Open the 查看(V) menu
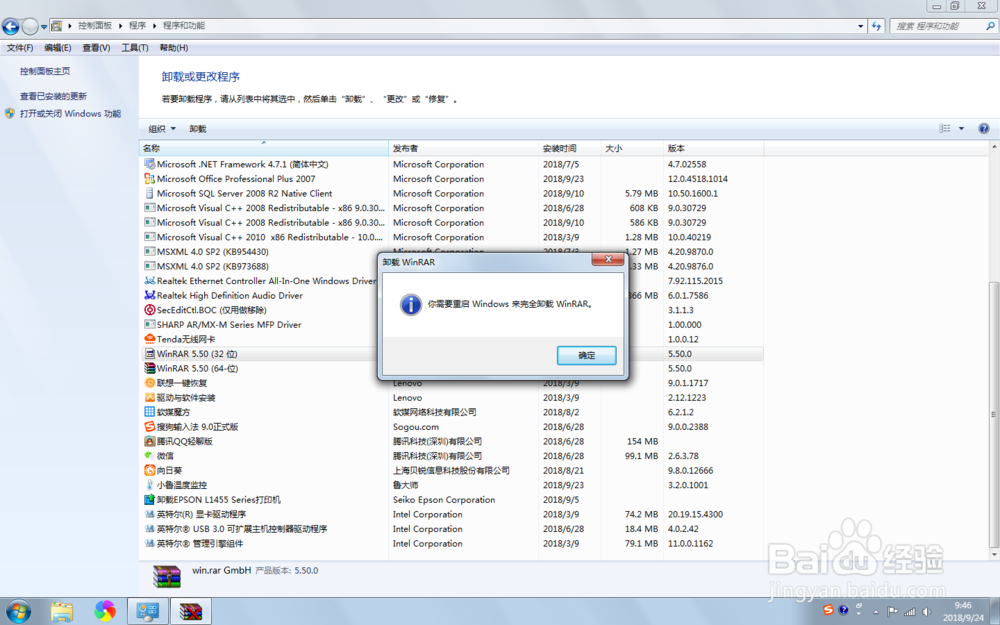1000x625 pixels. [96, 48]
